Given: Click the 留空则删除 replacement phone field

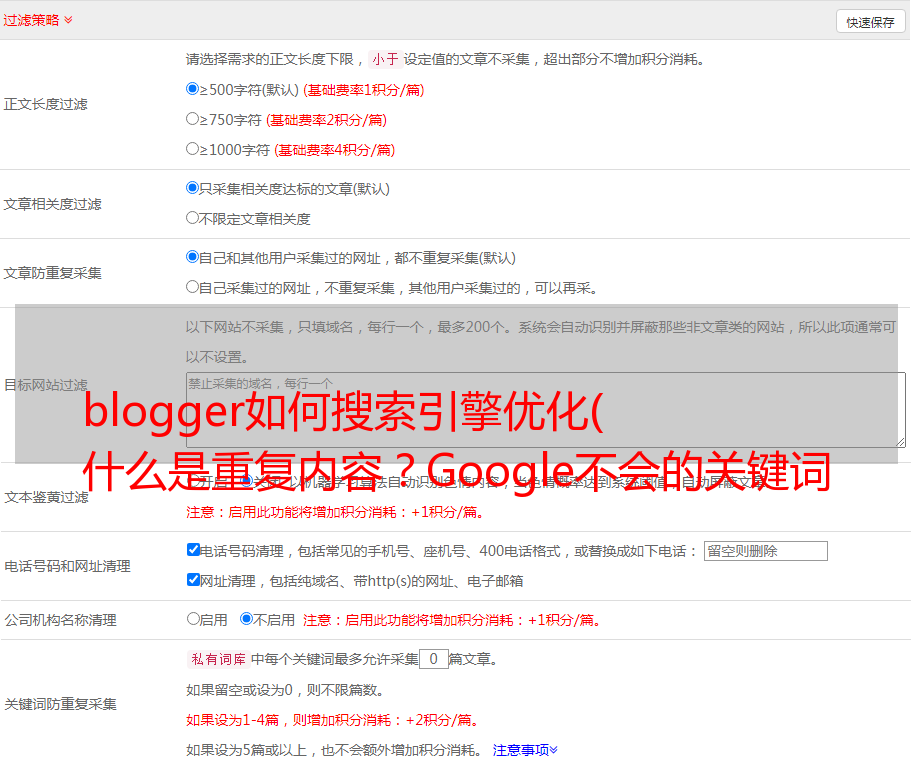Looking at the screenshot, I should (765, 551).
